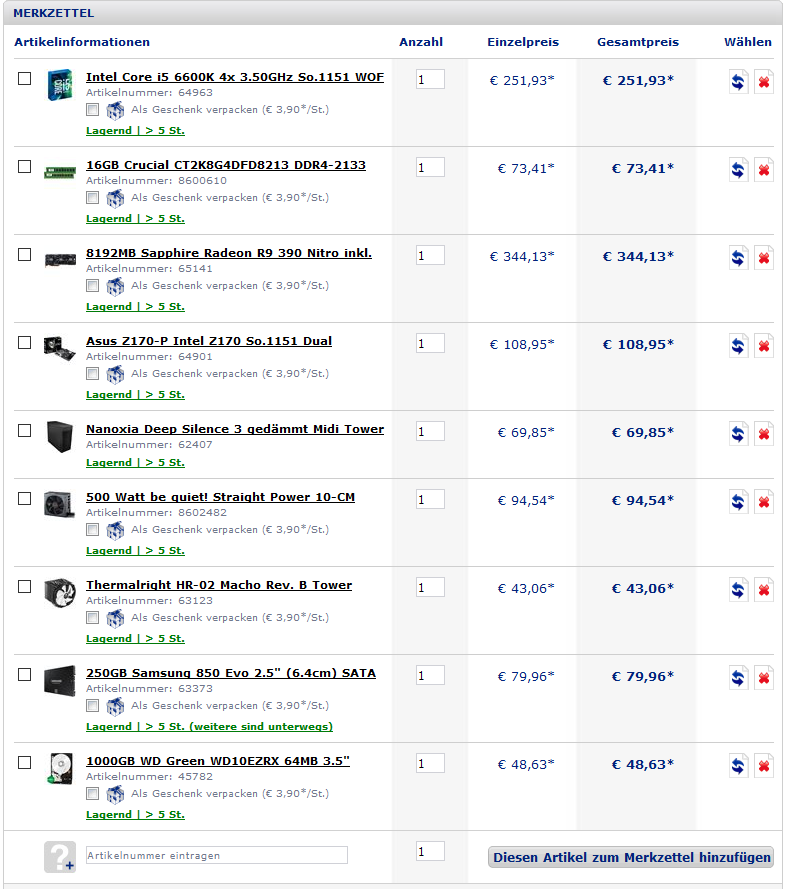Tick the selection box for Samsung 850 Evo
Image resolution: width=791 pixels, height=889 pixels.
(24, 674)
